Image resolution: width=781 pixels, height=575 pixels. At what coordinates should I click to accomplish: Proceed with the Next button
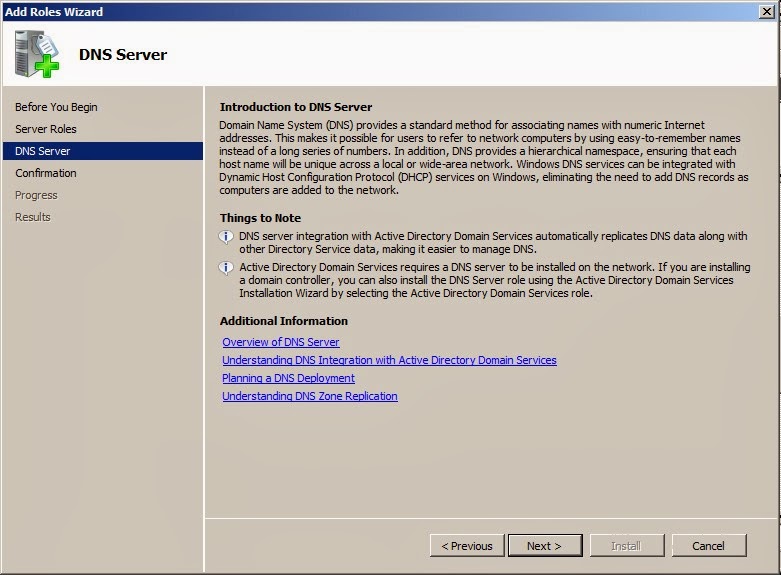(x=545, y=546)
